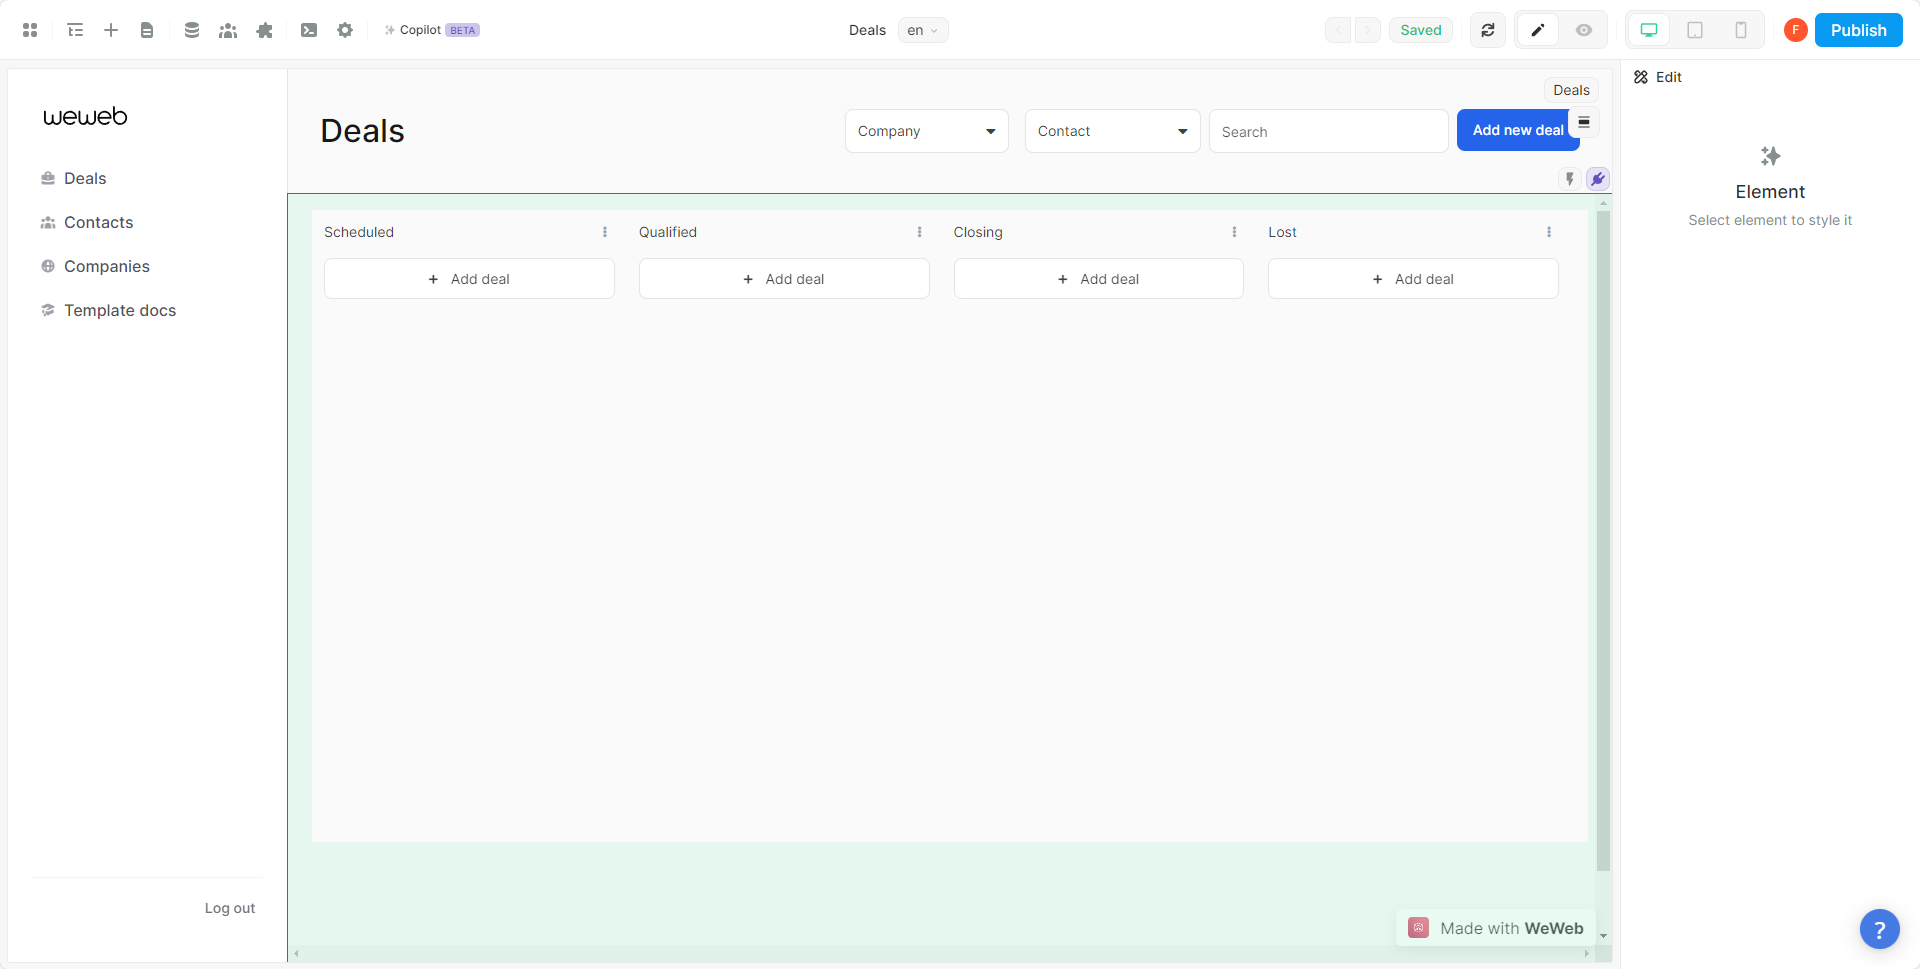
Task: Open Copilot BETA assistant
Action: click(431, 30)
